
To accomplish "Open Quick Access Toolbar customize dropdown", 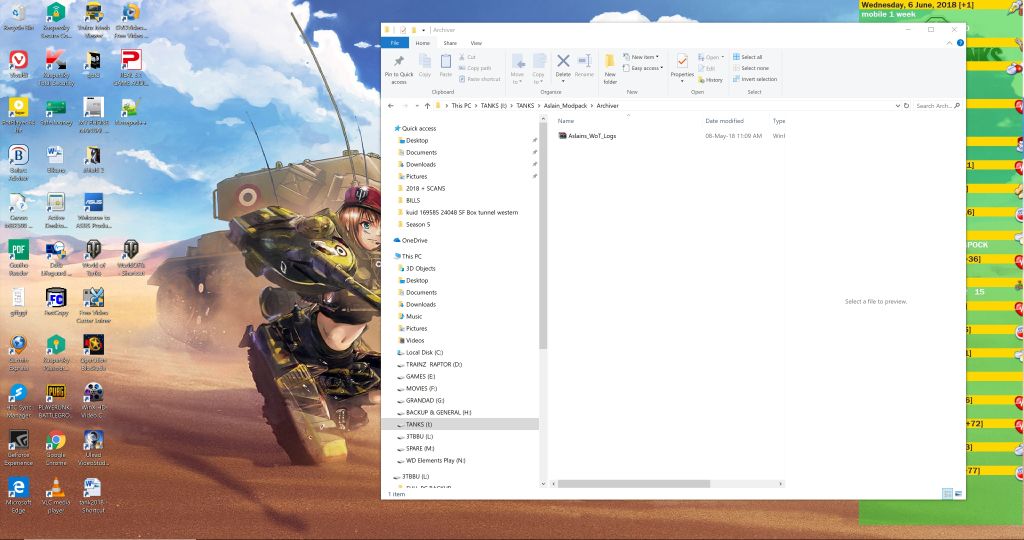I will (423, 30).
